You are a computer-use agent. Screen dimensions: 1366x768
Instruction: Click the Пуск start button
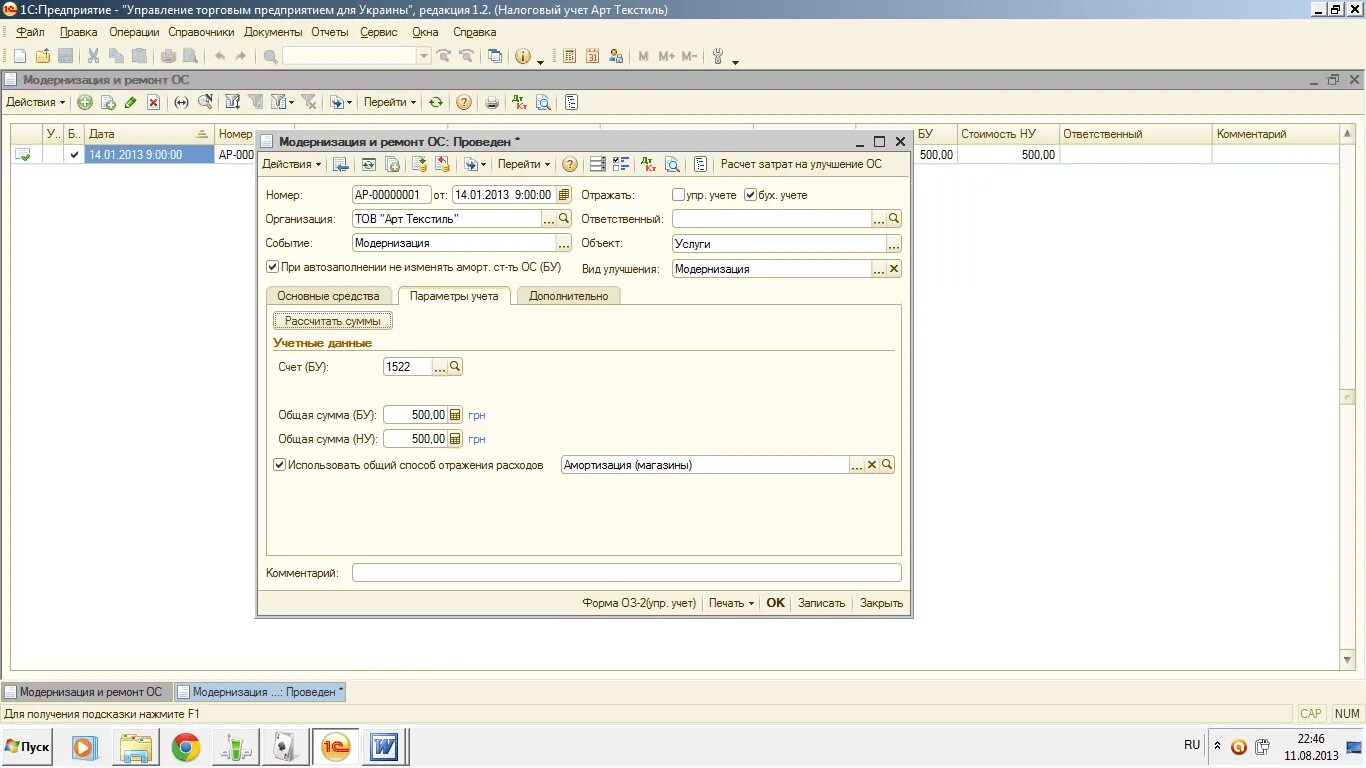[27, 747]
